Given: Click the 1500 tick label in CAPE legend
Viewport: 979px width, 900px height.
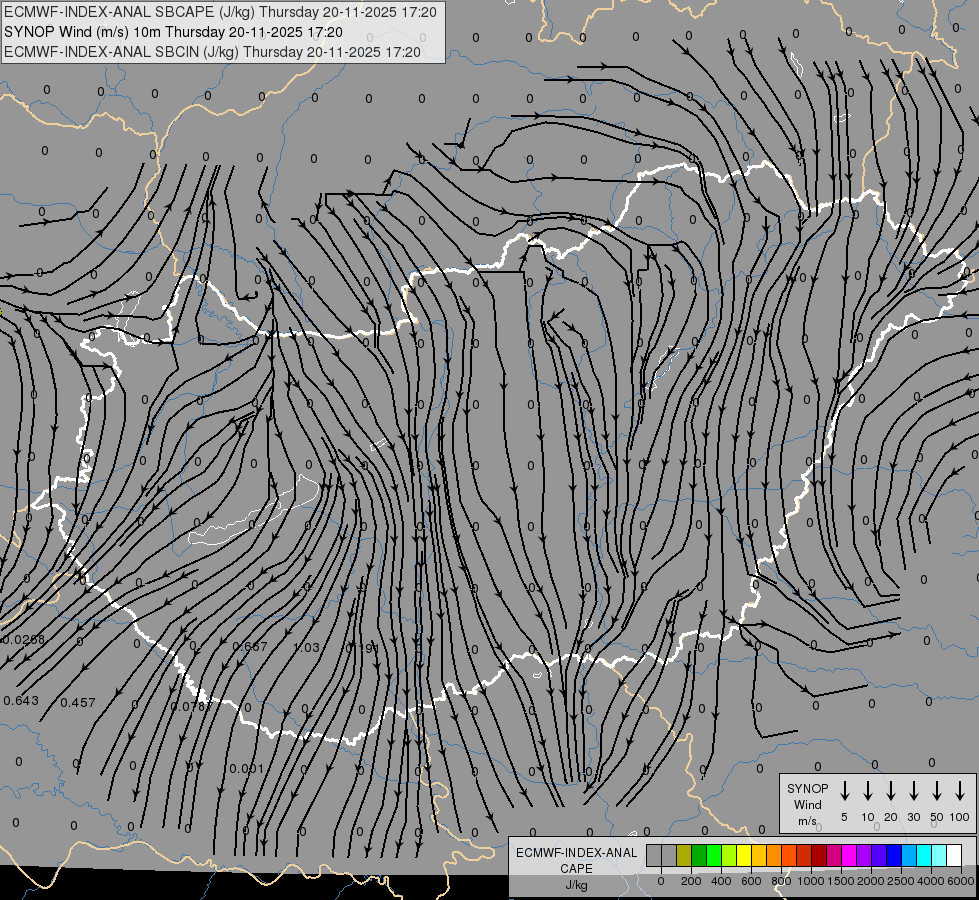Looking at the screenshot, I should click(x=841, y=881).
